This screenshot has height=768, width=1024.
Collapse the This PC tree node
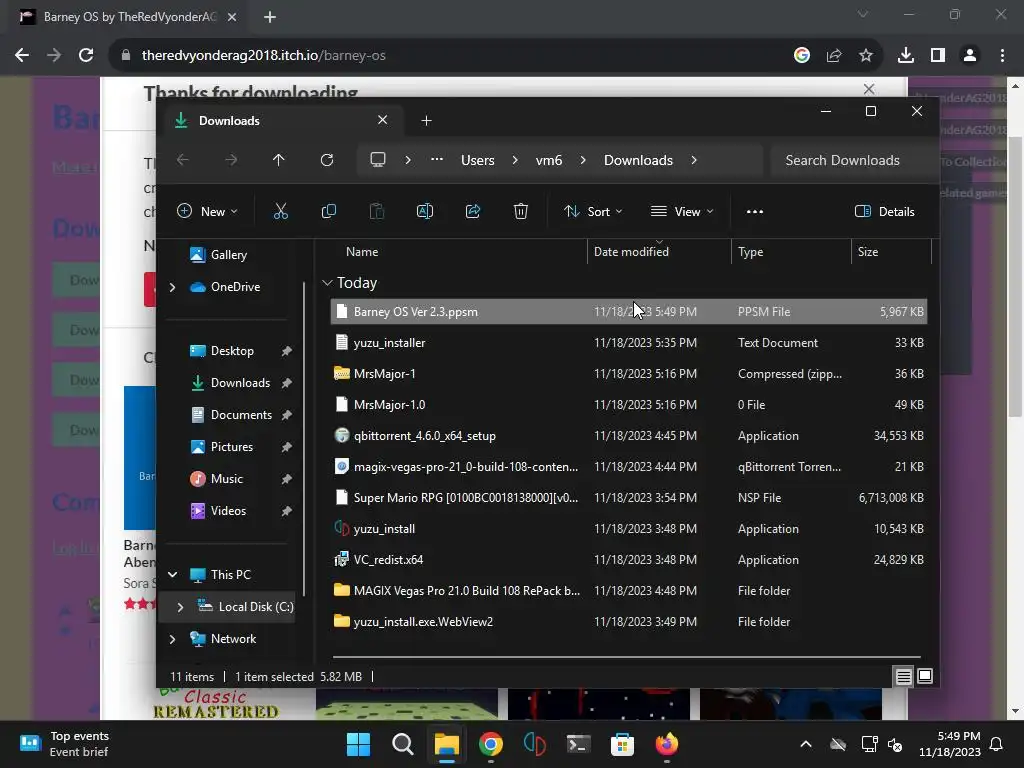pos(172,575)
